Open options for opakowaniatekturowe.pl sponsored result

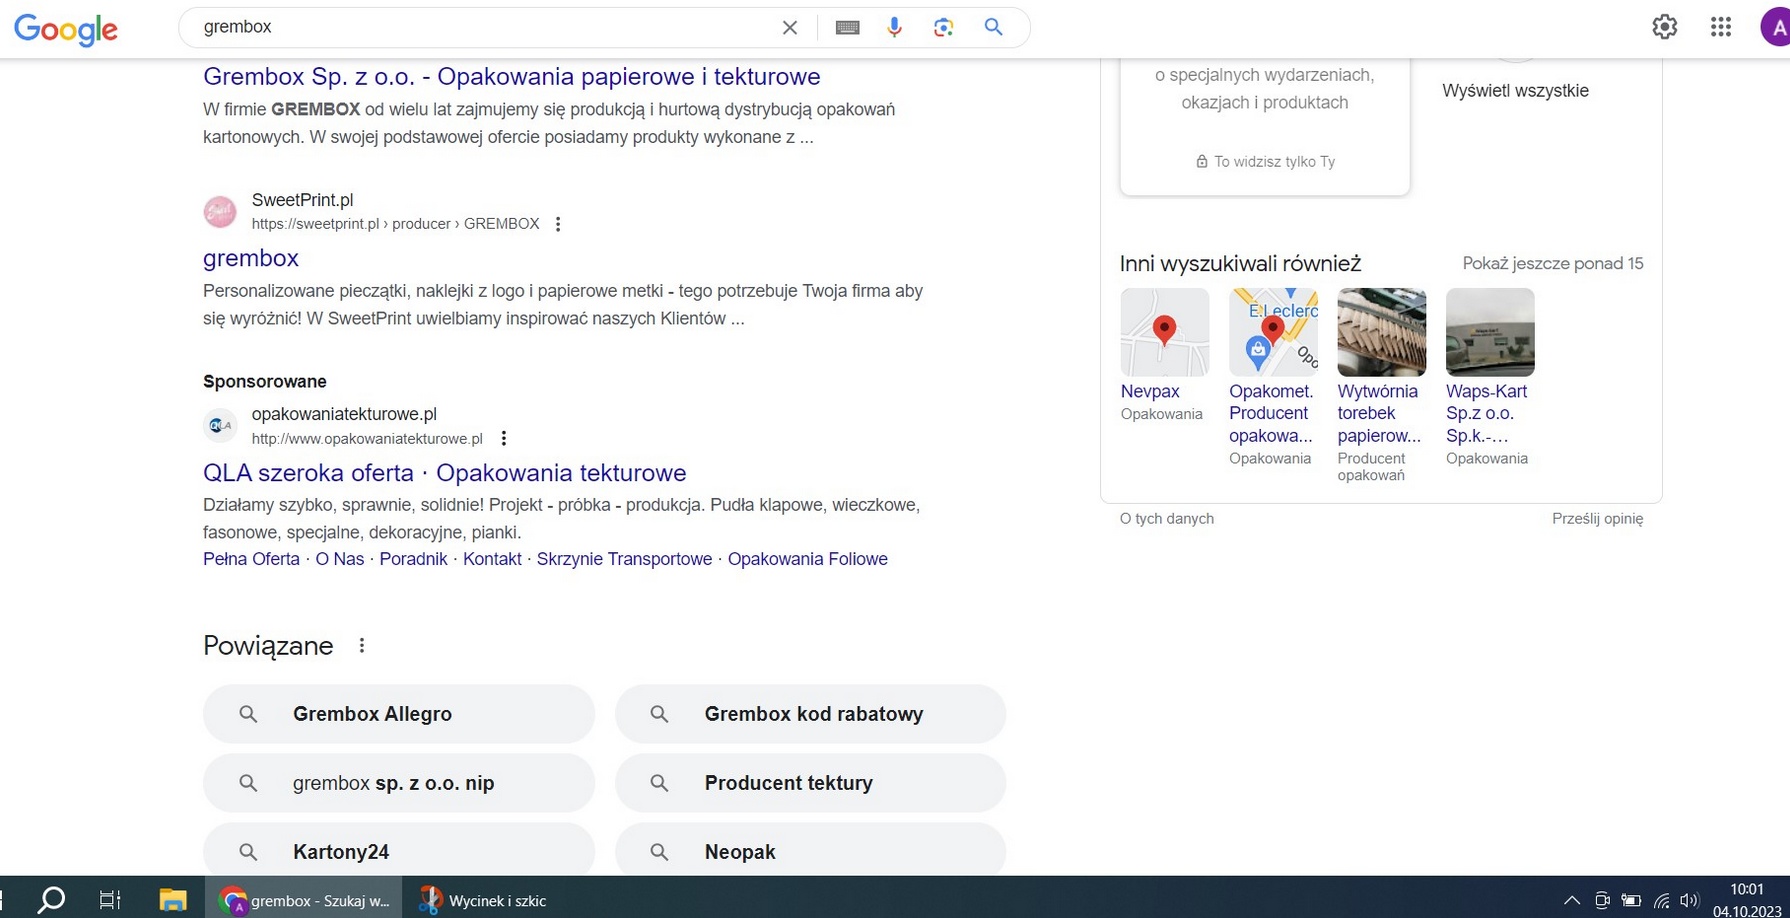(x=504, y=438)
